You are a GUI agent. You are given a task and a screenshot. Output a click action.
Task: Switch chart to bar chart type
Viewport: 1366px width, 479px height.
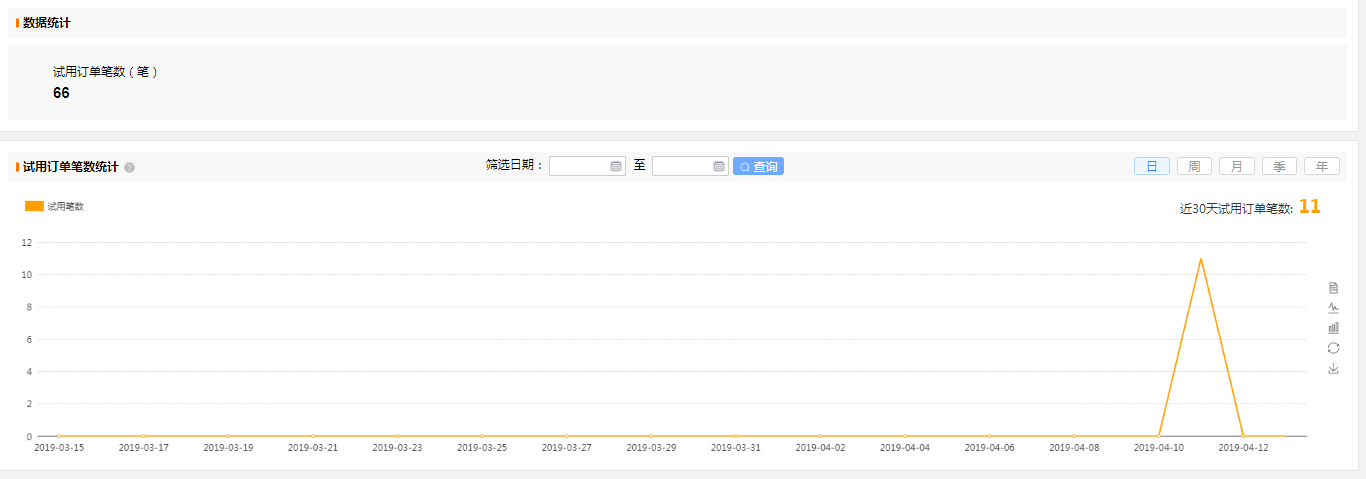(x=1333, y=328)
